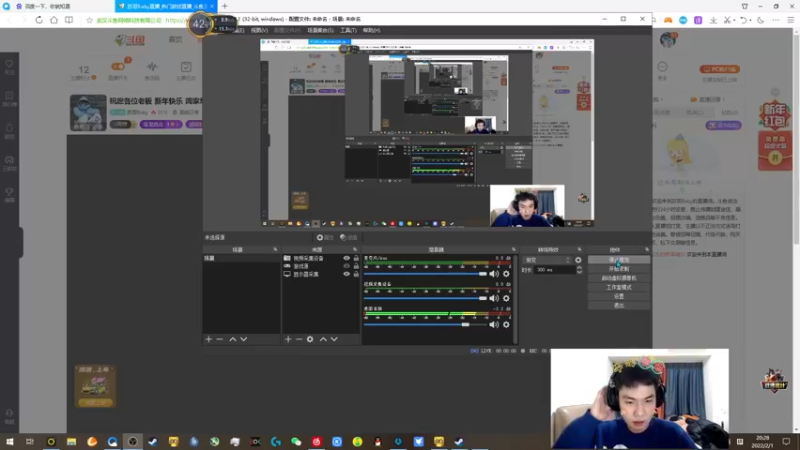Screen dimensions: 800x450
Task: Click 退出 to exit OBS
Action: [x=619, y=306]
